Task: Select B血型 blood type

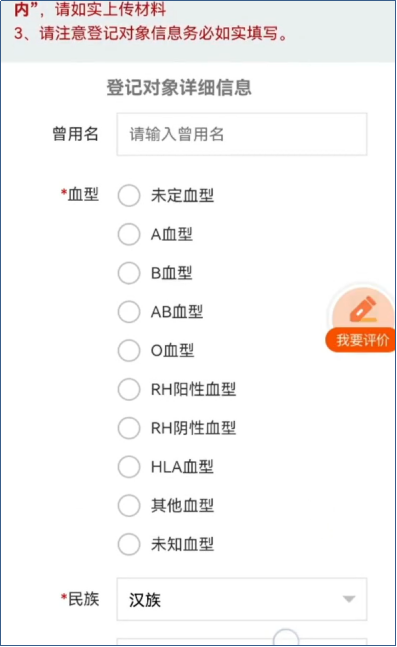Action: [129, 273]
